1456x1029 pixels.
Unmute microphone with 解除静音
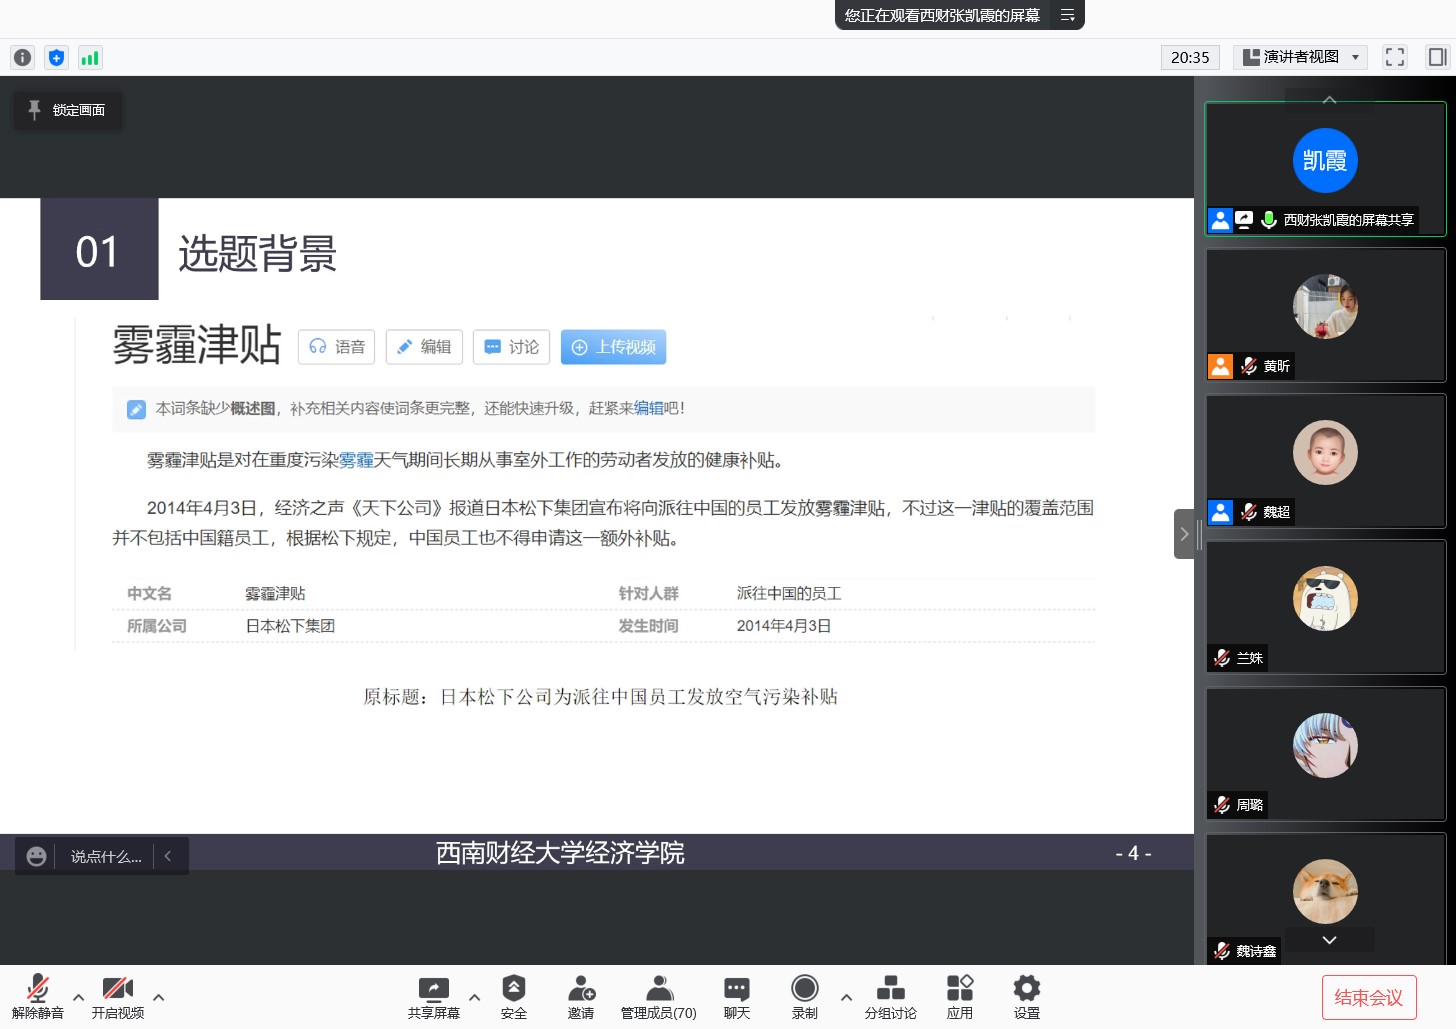point(38,996)
